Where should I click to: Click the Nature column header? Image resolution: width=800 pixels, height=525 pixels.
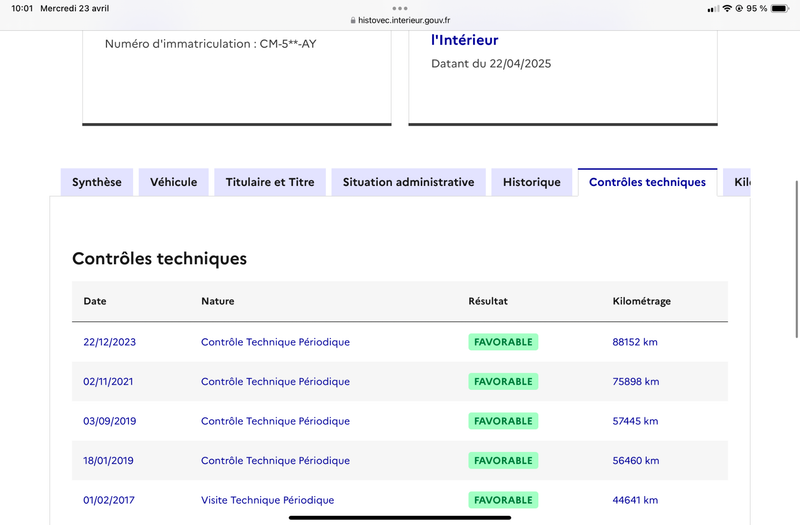[x=218, y=301]
